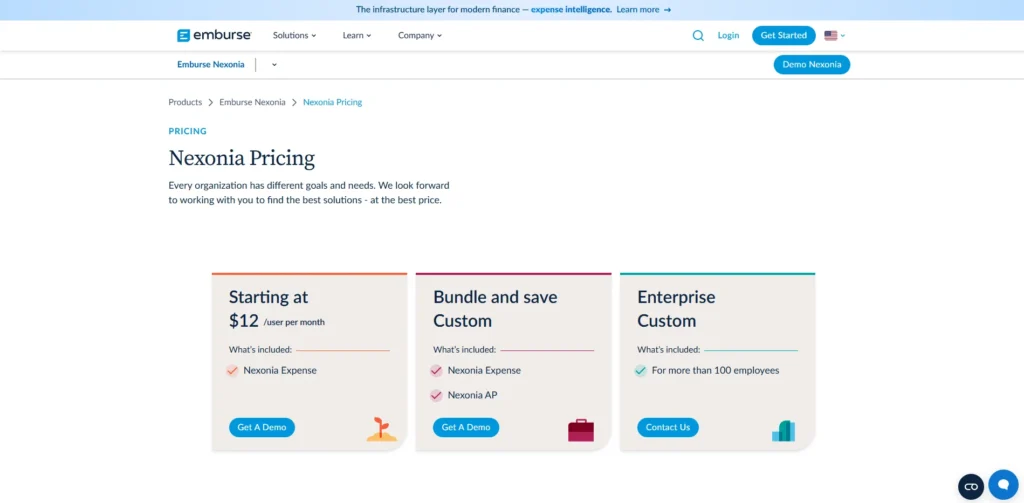The height and width of the screenshot is (503, 1024).
Task: Click the Login link
Action: (728, 35)
